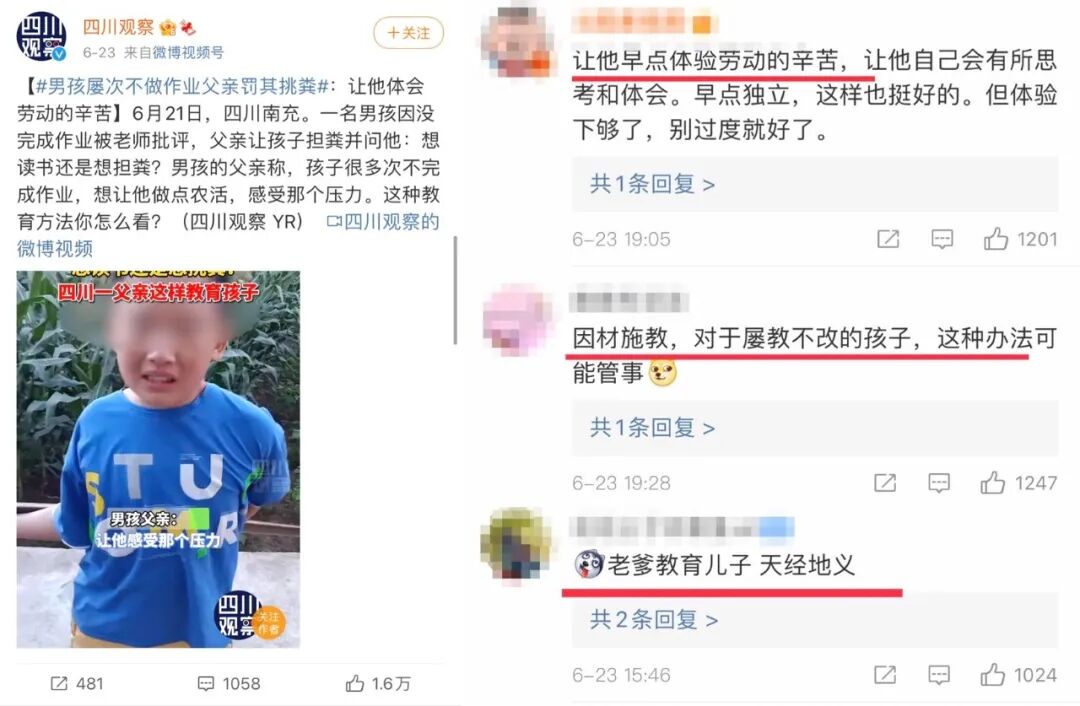The width and height of the screenshot is (1080, 706).
Task: Play the crying boy video thumbnail
Action: pyautogui.click(x=158, y=459)
